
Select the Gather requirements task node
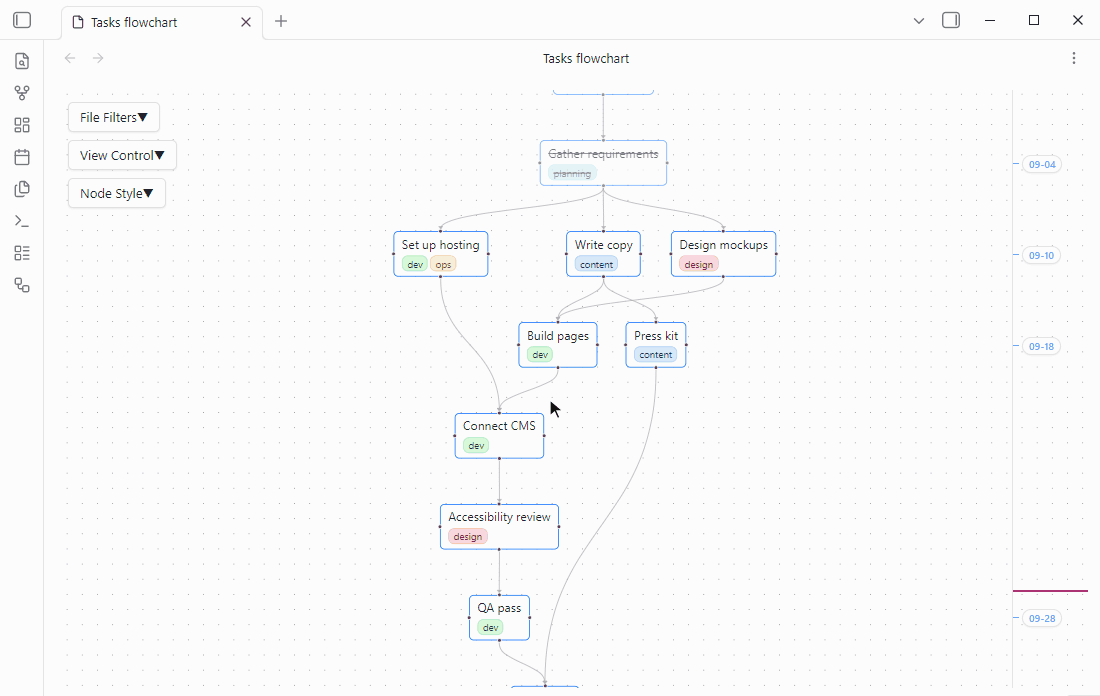603,163
